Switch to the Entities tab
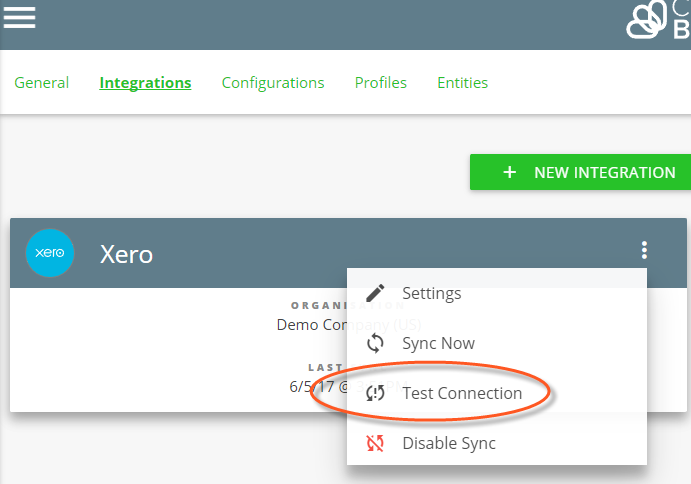Viewport: 691px width, 484px height. 462,82
